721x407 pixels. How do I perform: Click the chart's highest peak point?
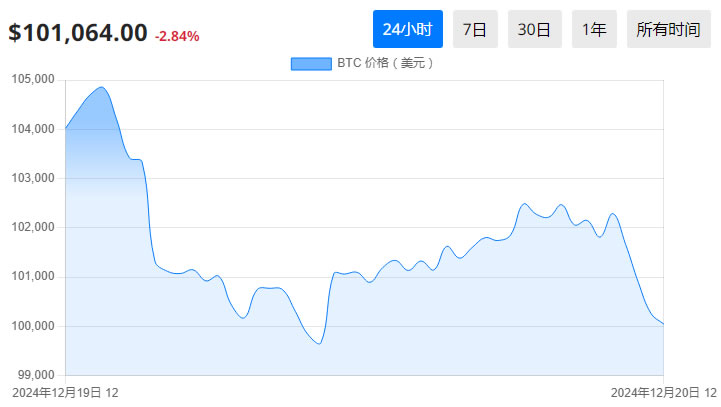coord(100,87)
